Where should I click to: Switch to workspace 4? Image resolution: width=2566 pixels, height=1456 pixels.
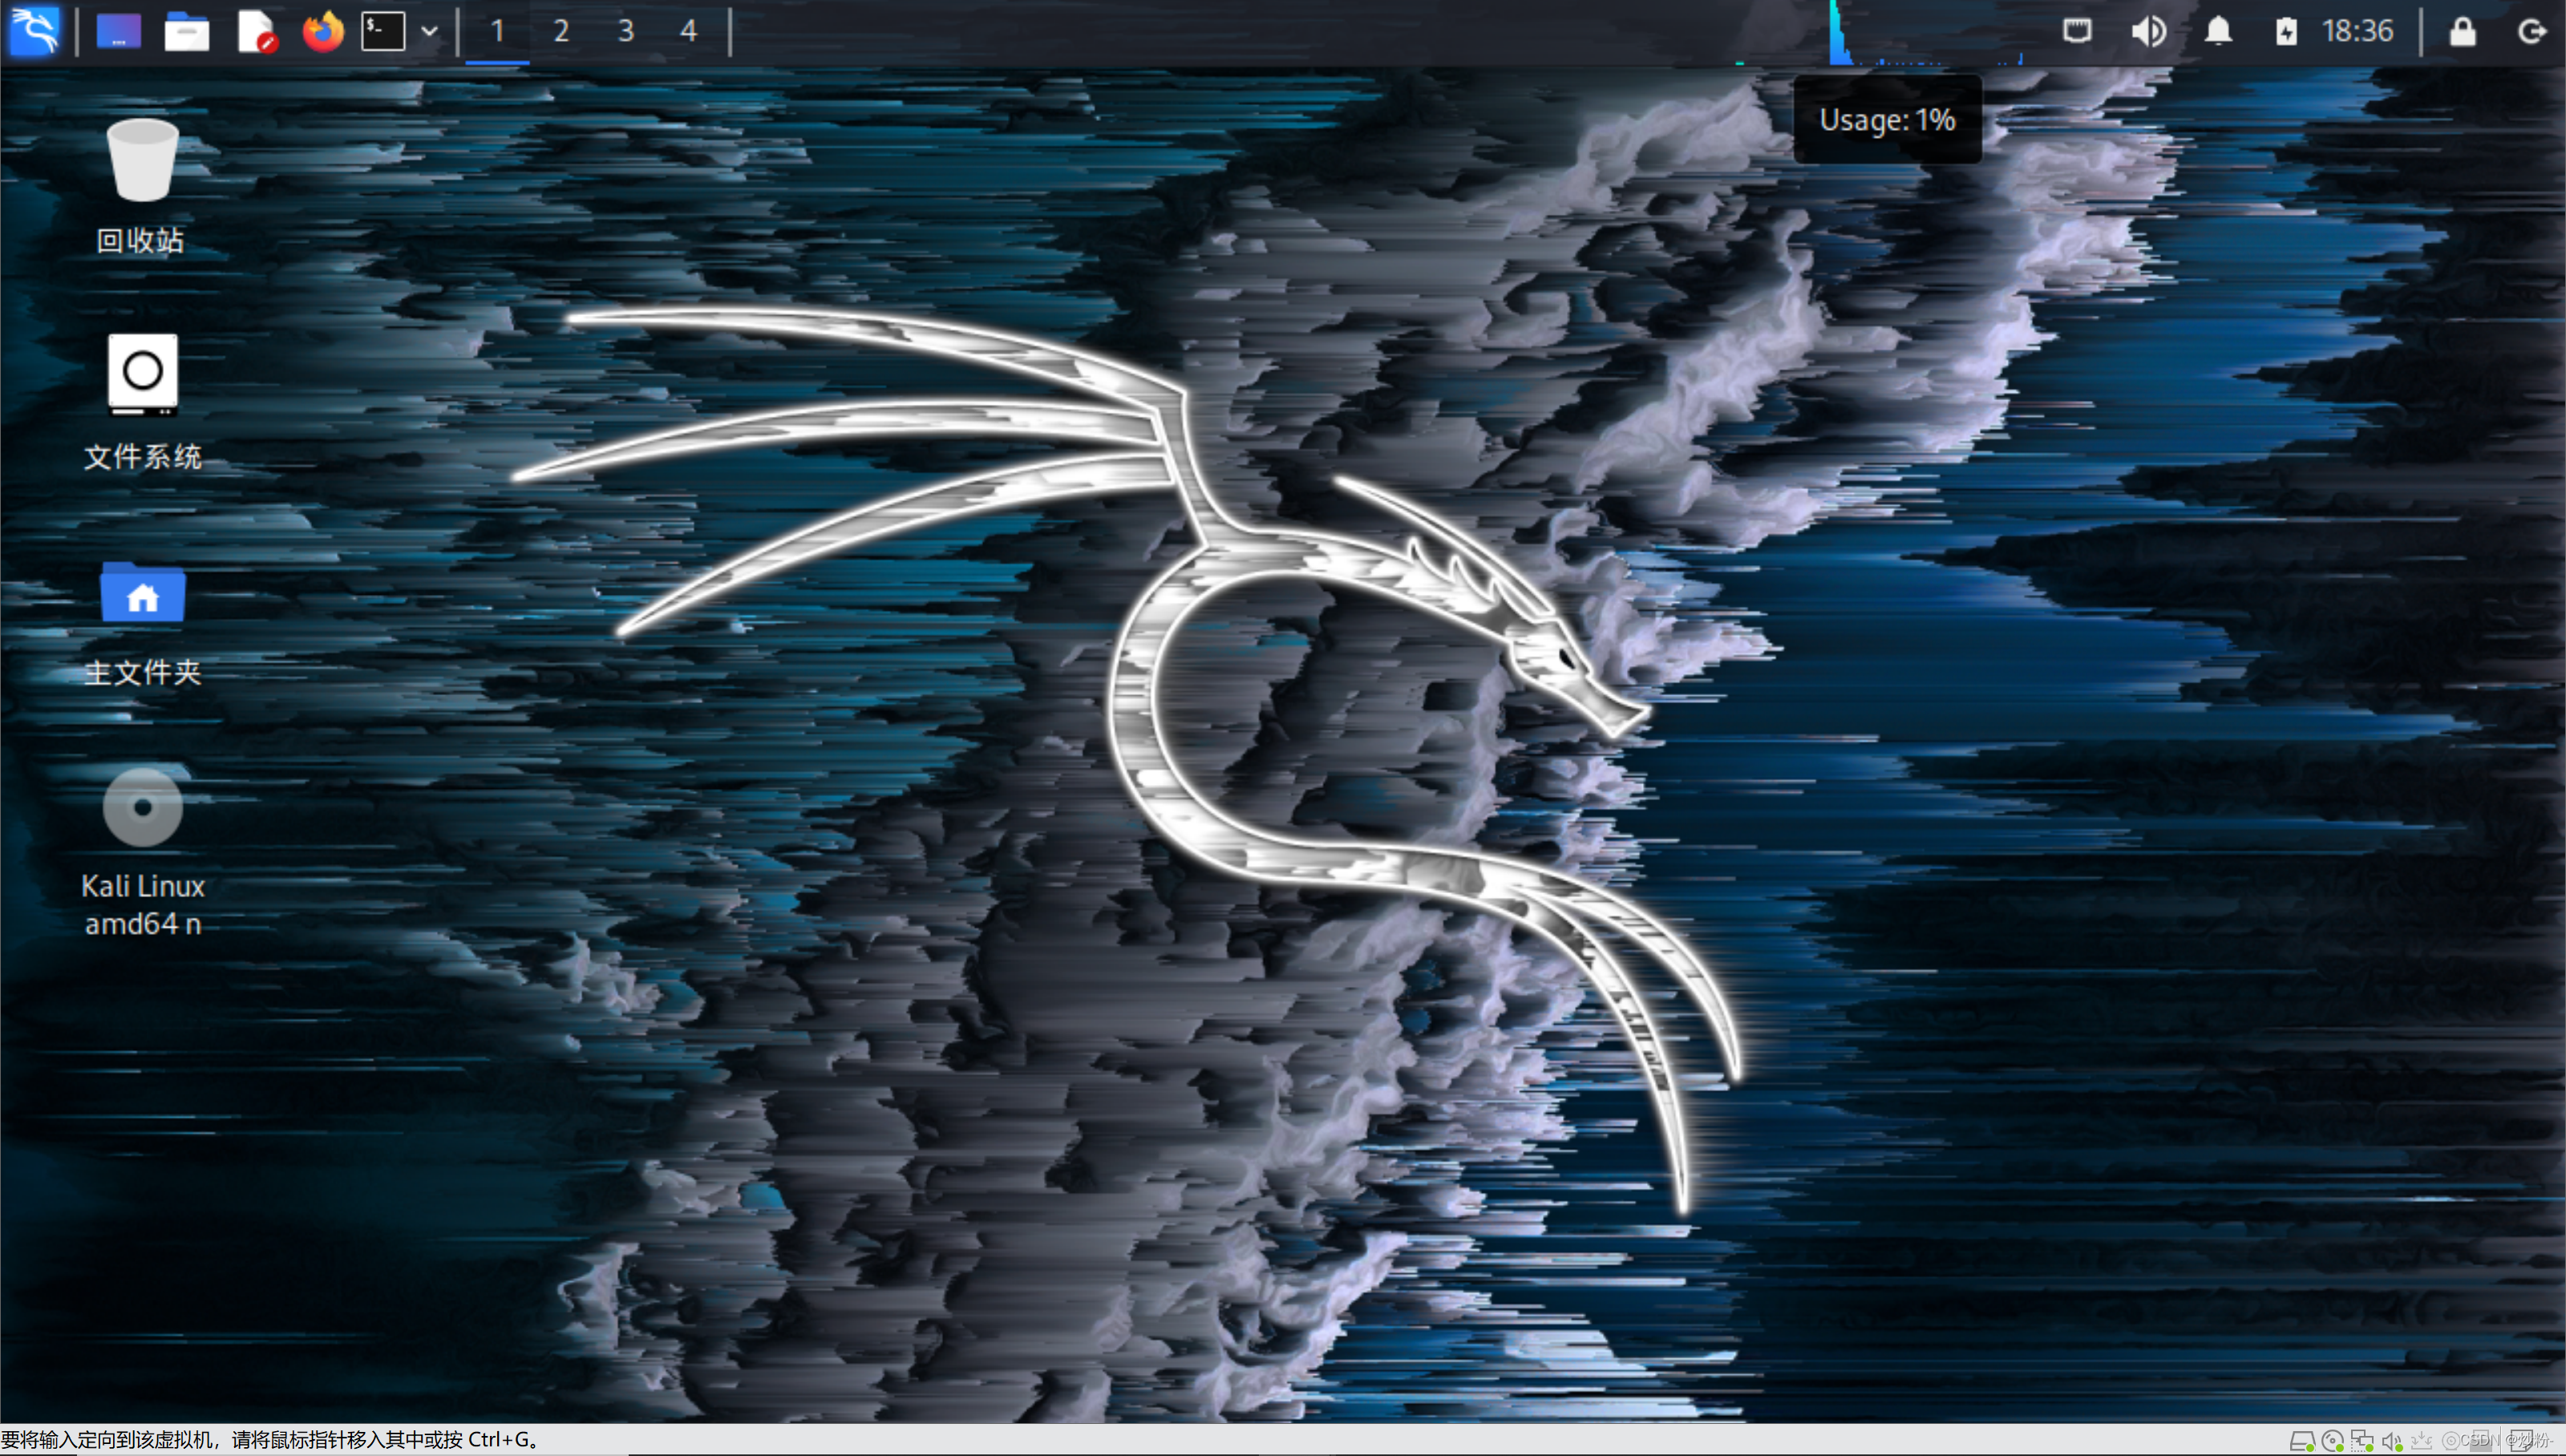688,30
